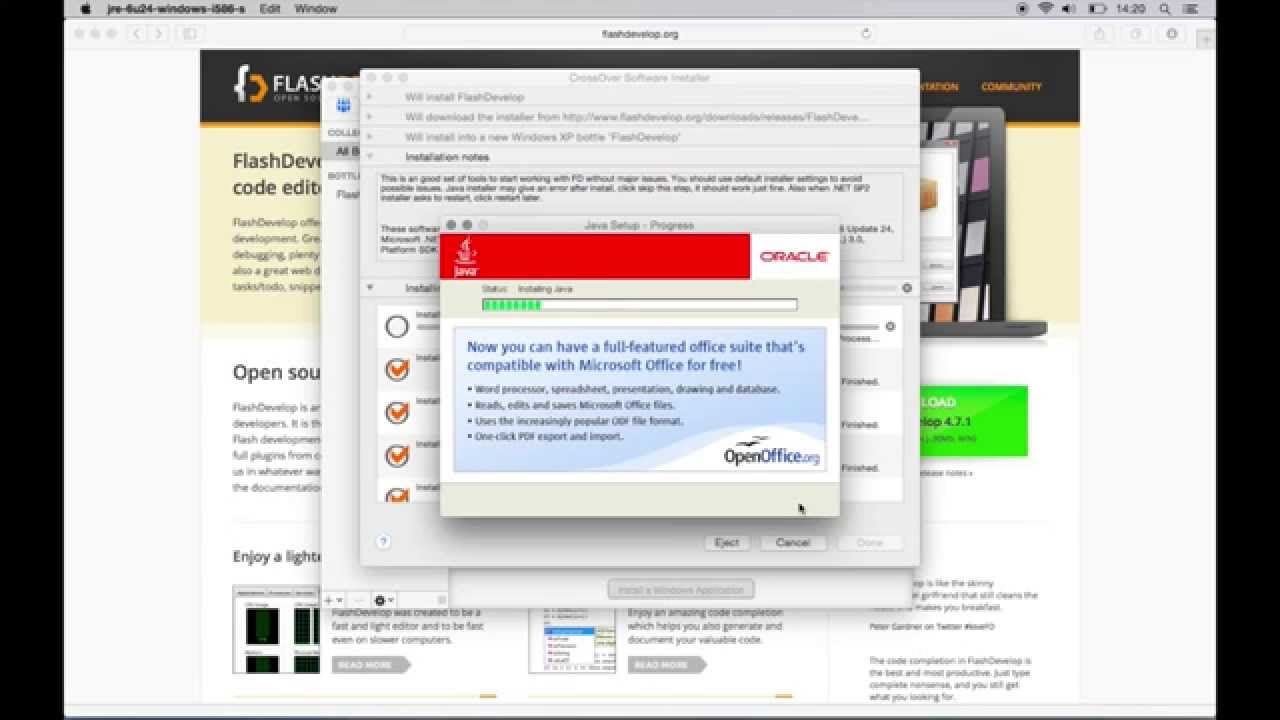Select the All Bottles sidebar item
Viewport: 1280px width, 720px height.
(347, 151)
